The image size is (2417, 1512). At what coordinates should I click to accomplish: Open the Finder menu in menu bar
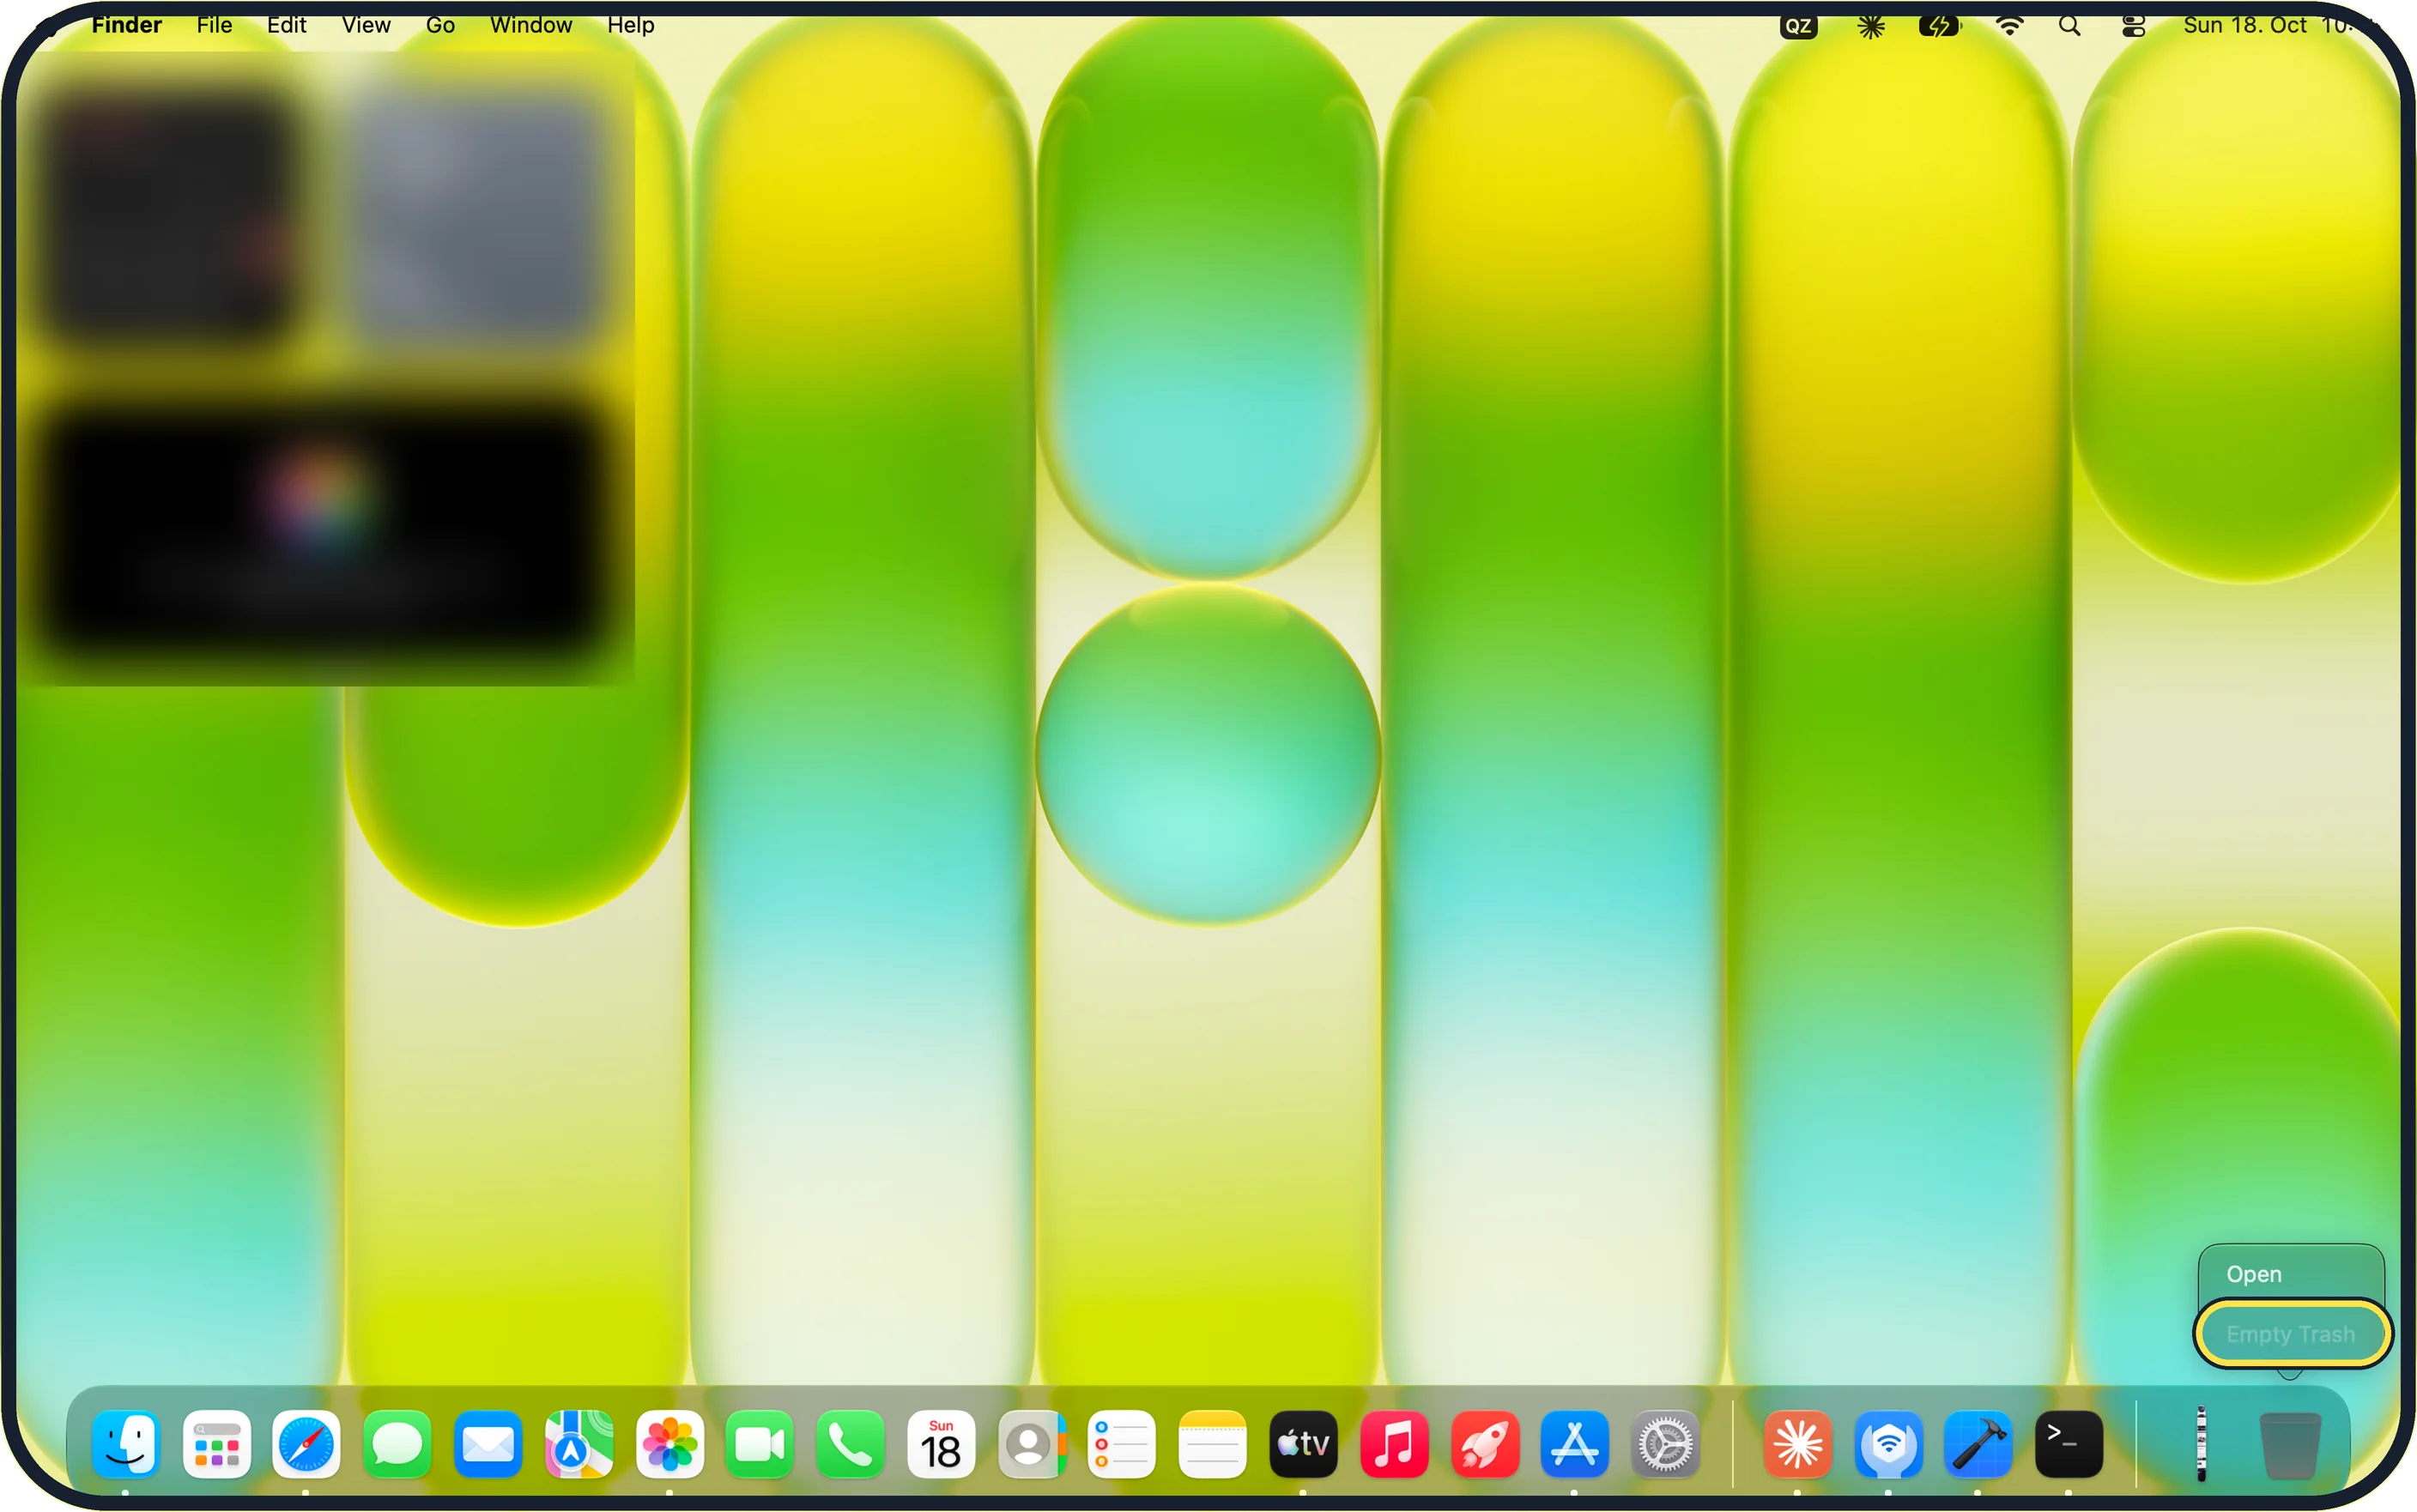[126, 25]
